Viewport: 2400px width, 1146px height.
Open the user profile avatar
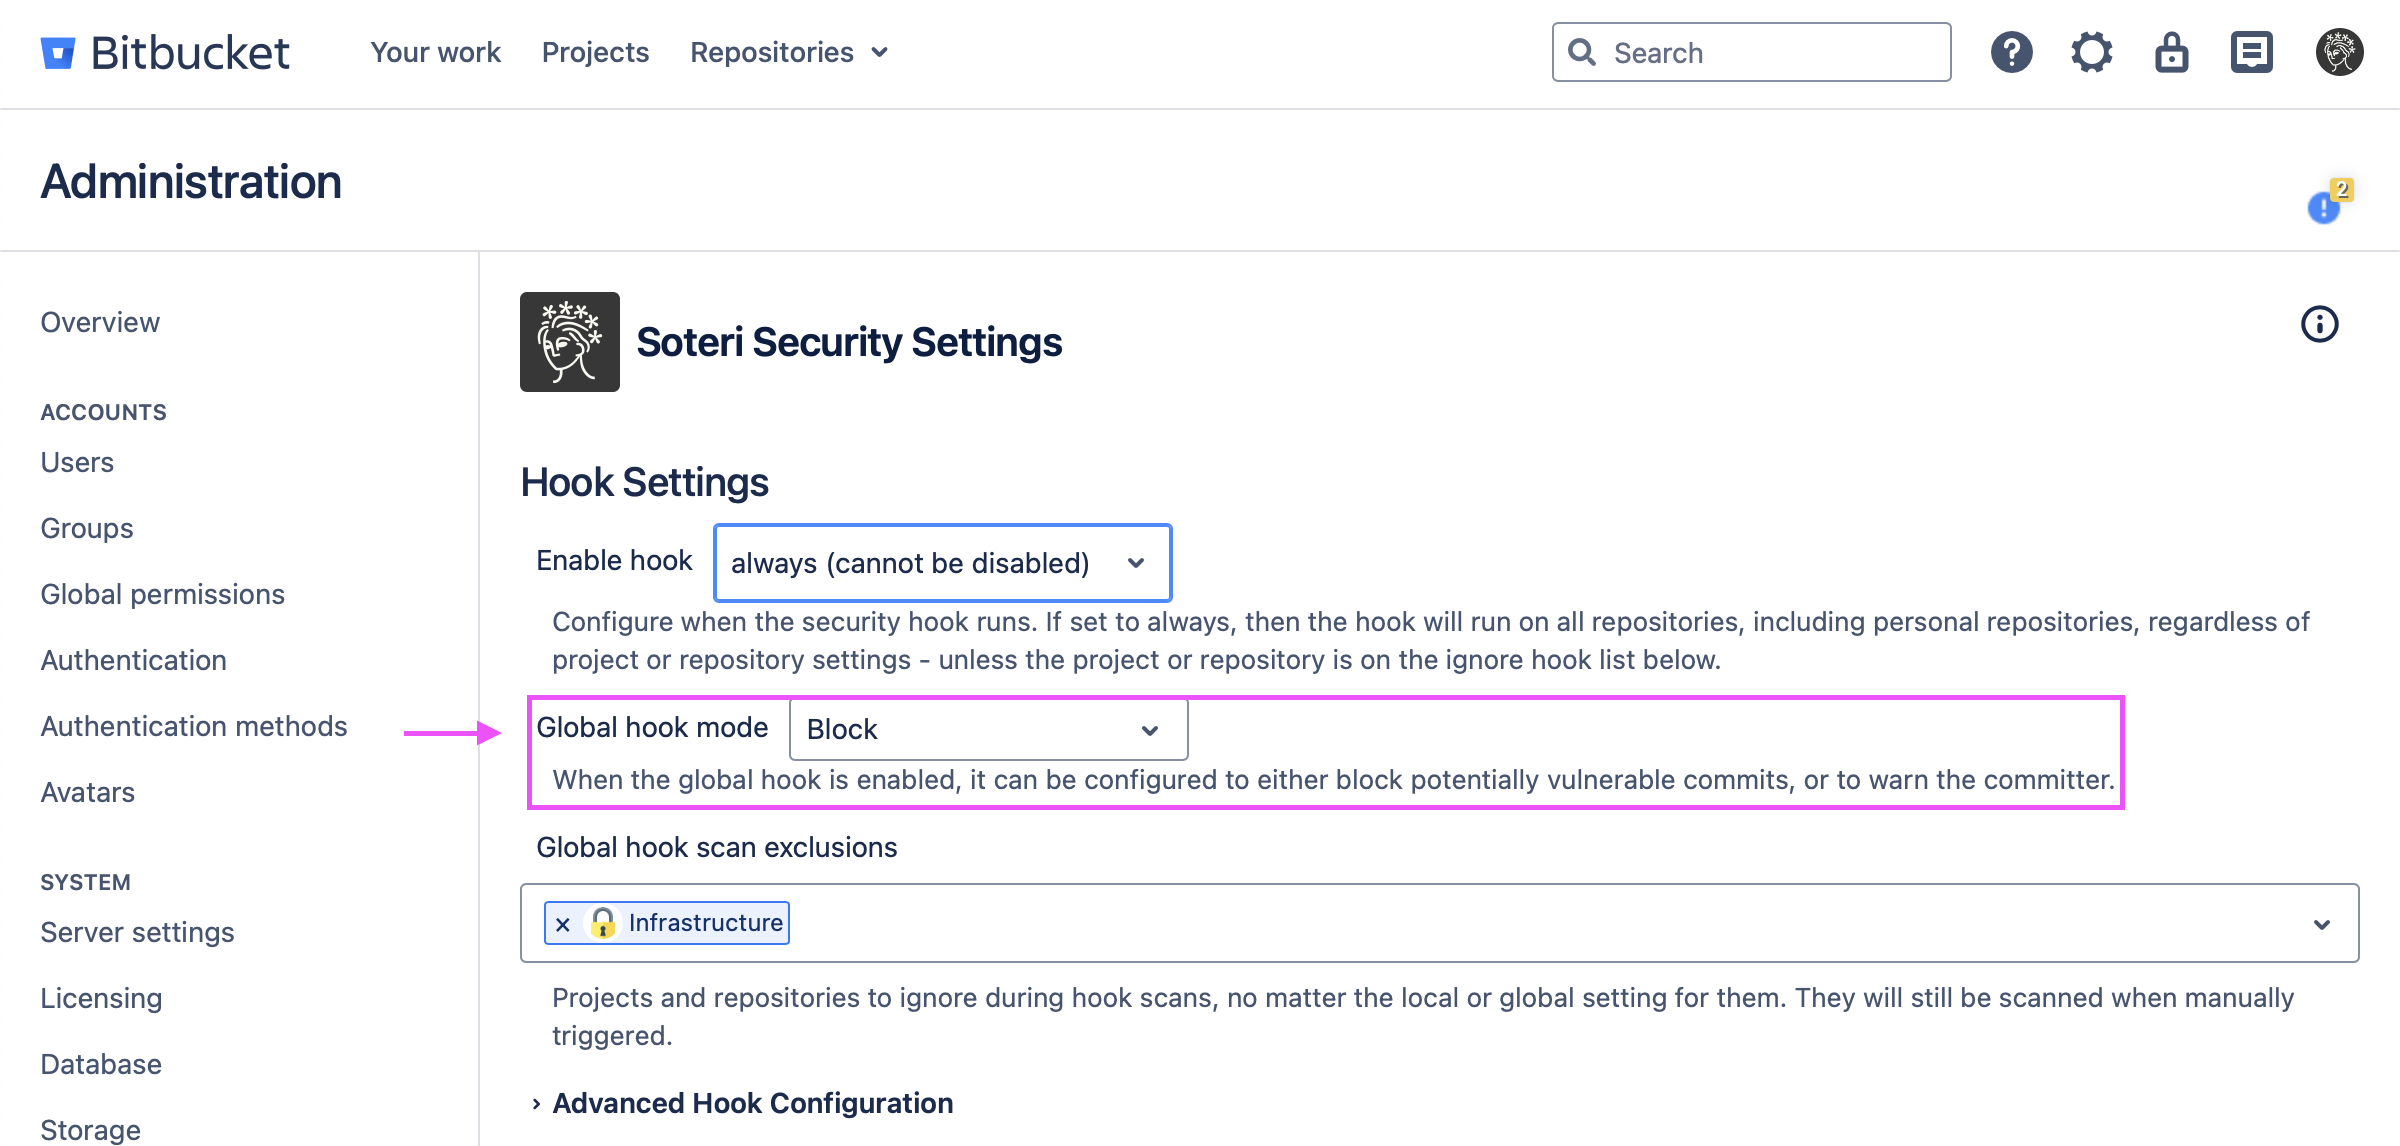pos(2339,52)
